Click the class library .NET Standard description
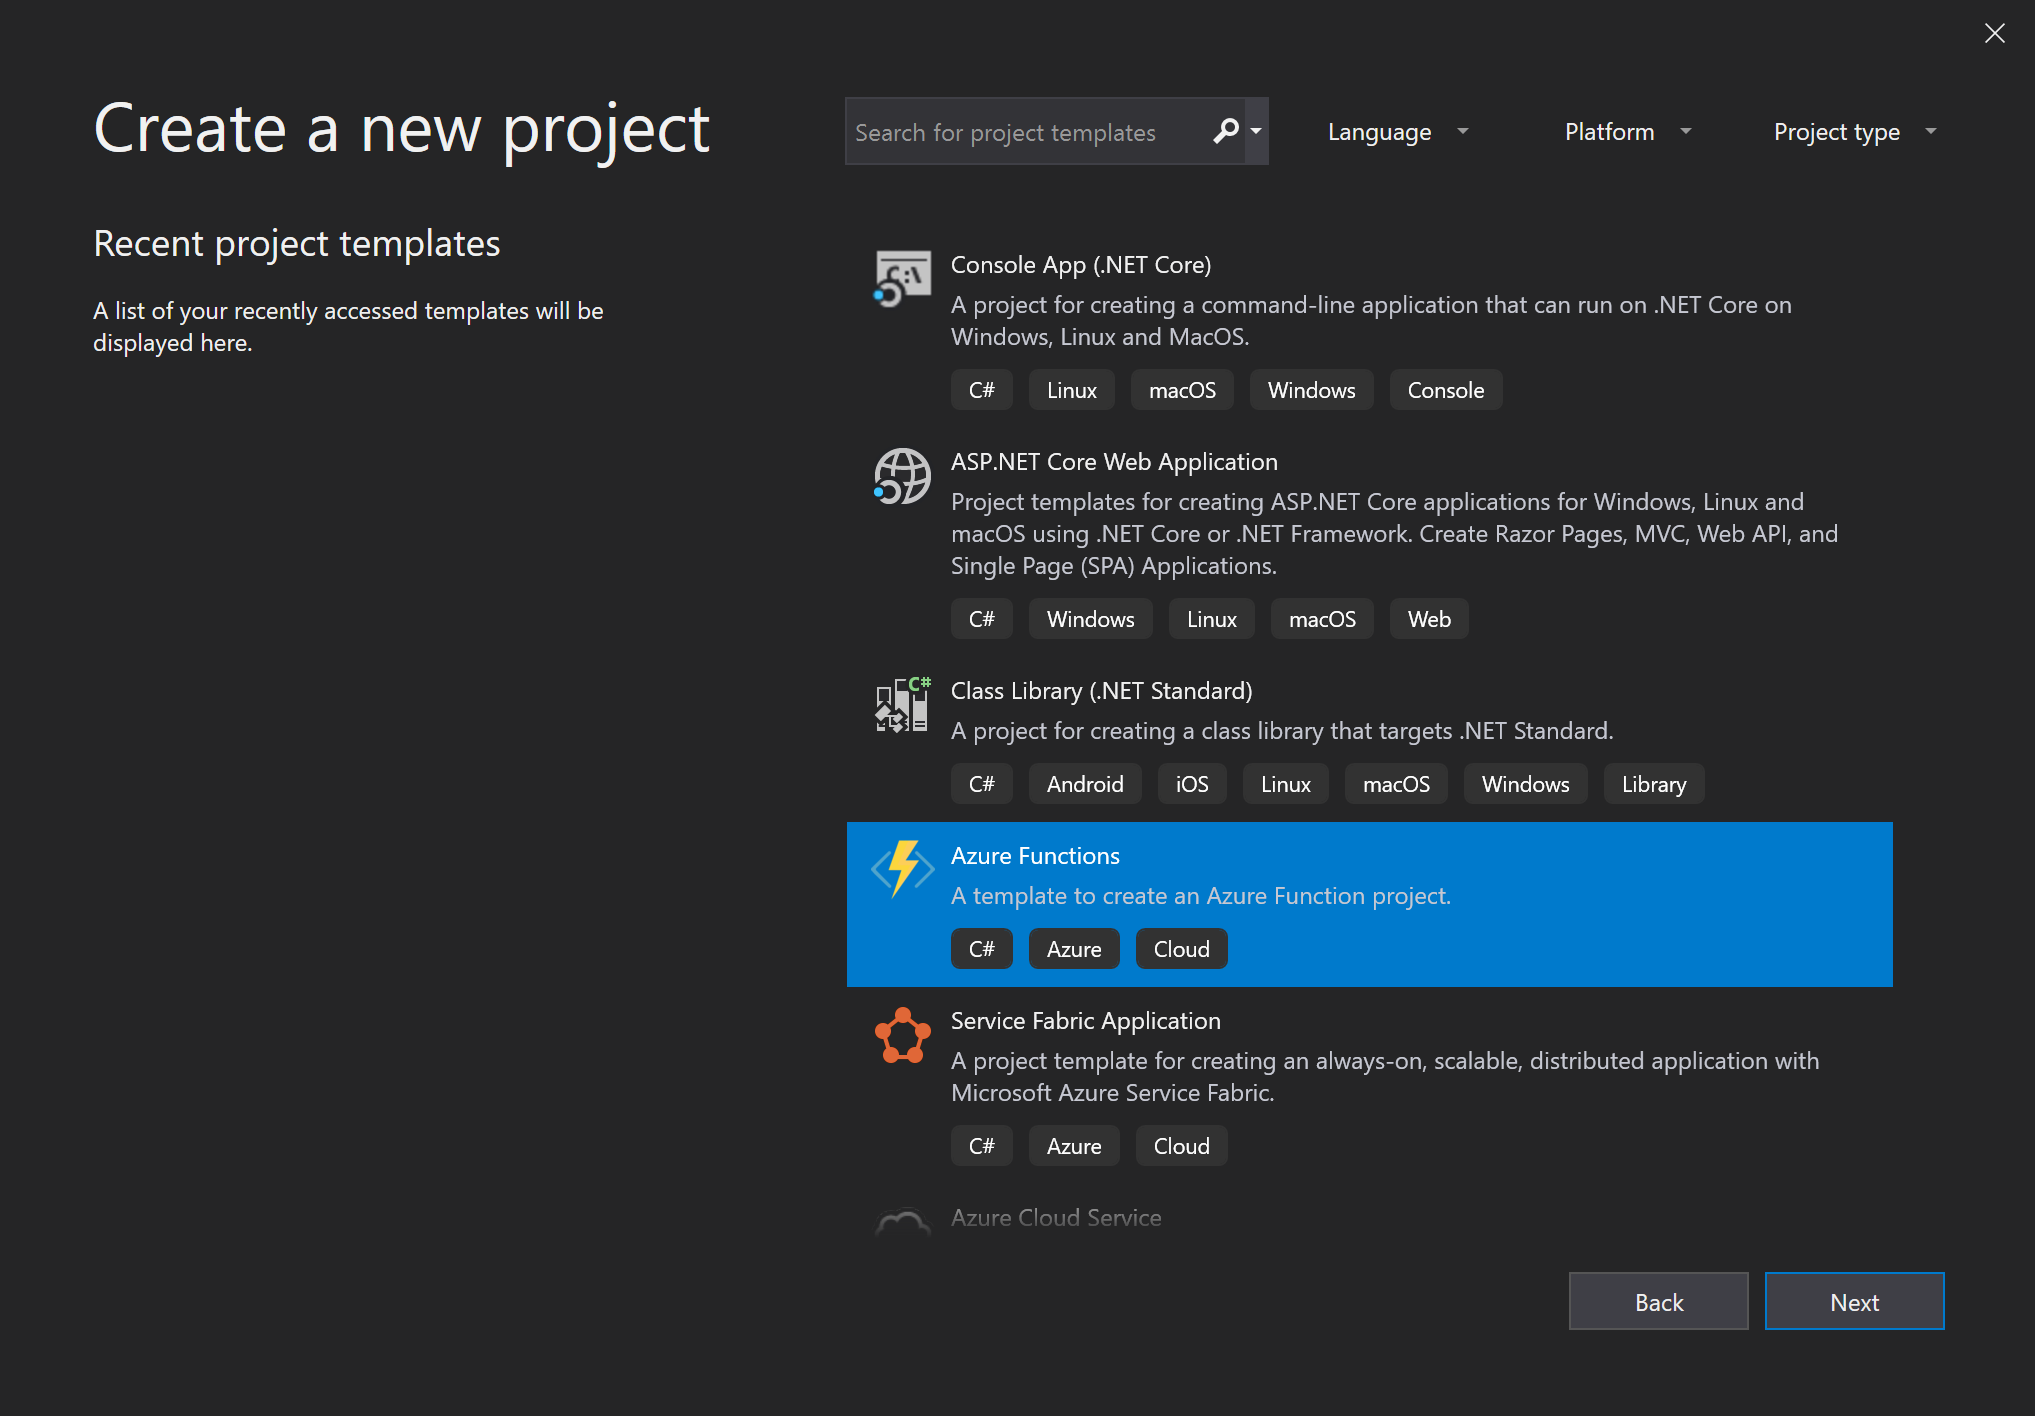Image resolution: width=2035 pixels, height=1416 pixels. pos(1282,731)
